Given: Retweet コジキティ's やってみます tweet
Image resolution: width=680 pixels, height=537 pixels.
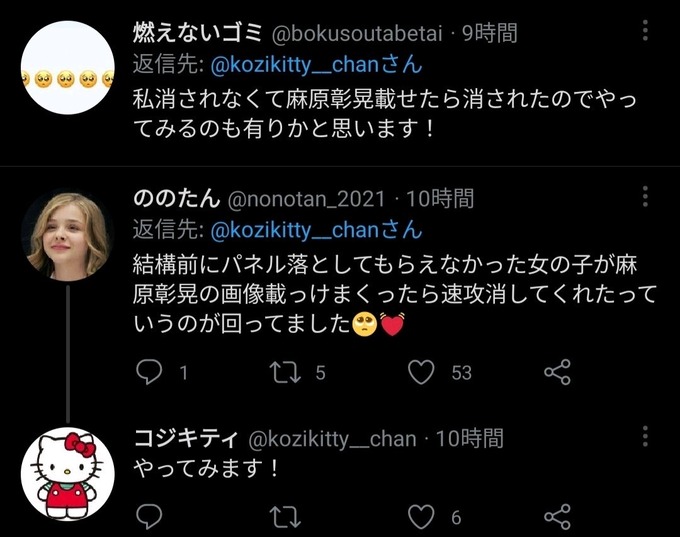Looking at the screenshot, I should pos(285,517).
